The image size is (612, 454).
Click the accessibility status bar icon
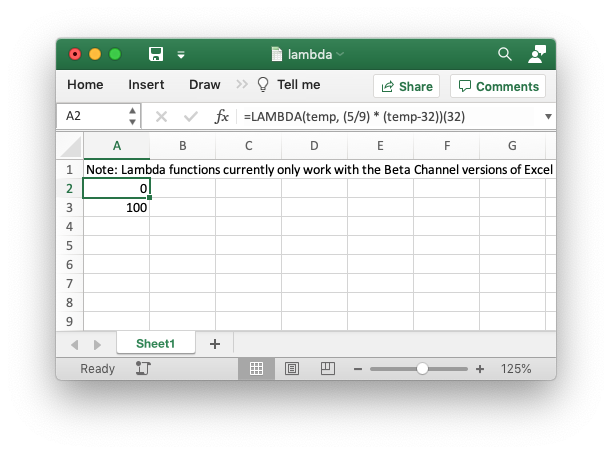tap(143, 369)
